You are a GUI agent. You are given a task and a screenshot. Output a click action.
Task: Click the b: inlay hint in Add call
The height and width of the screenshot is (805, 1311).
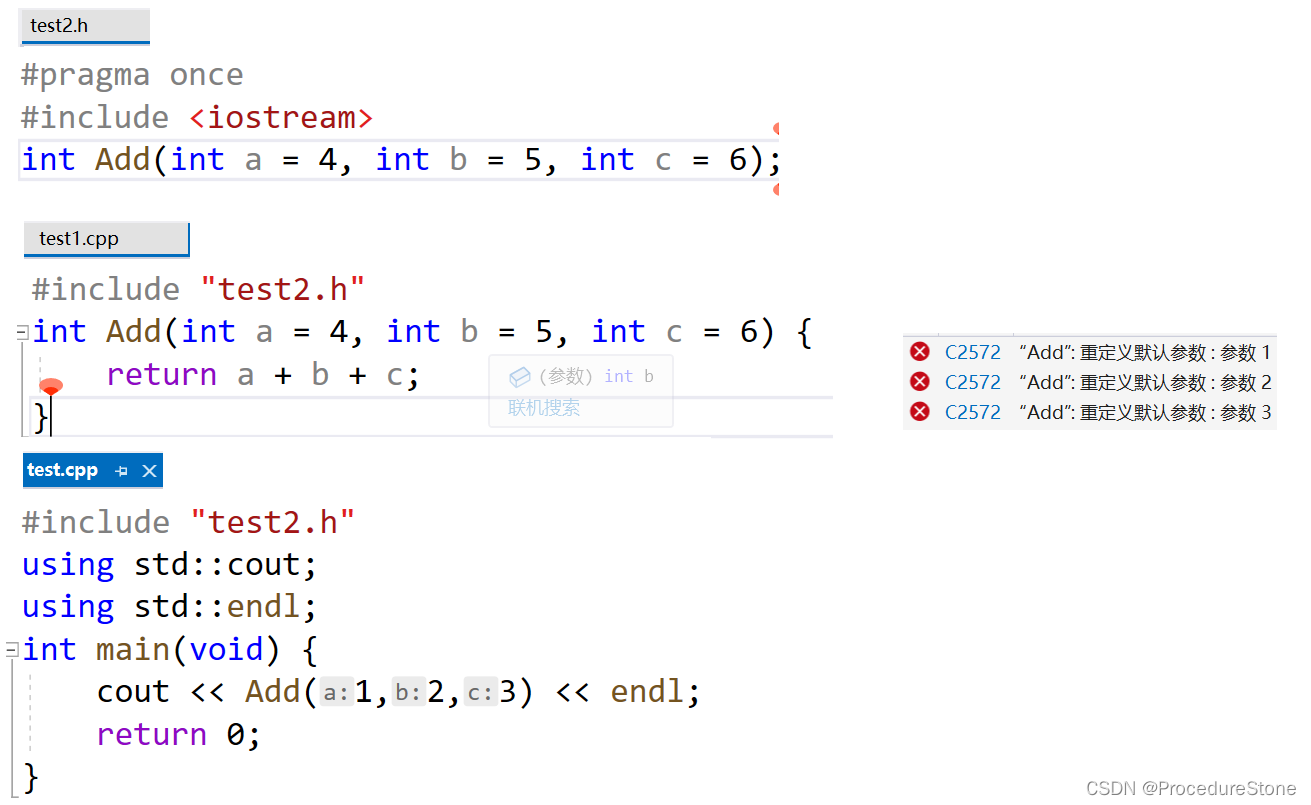tap(408, 692)
